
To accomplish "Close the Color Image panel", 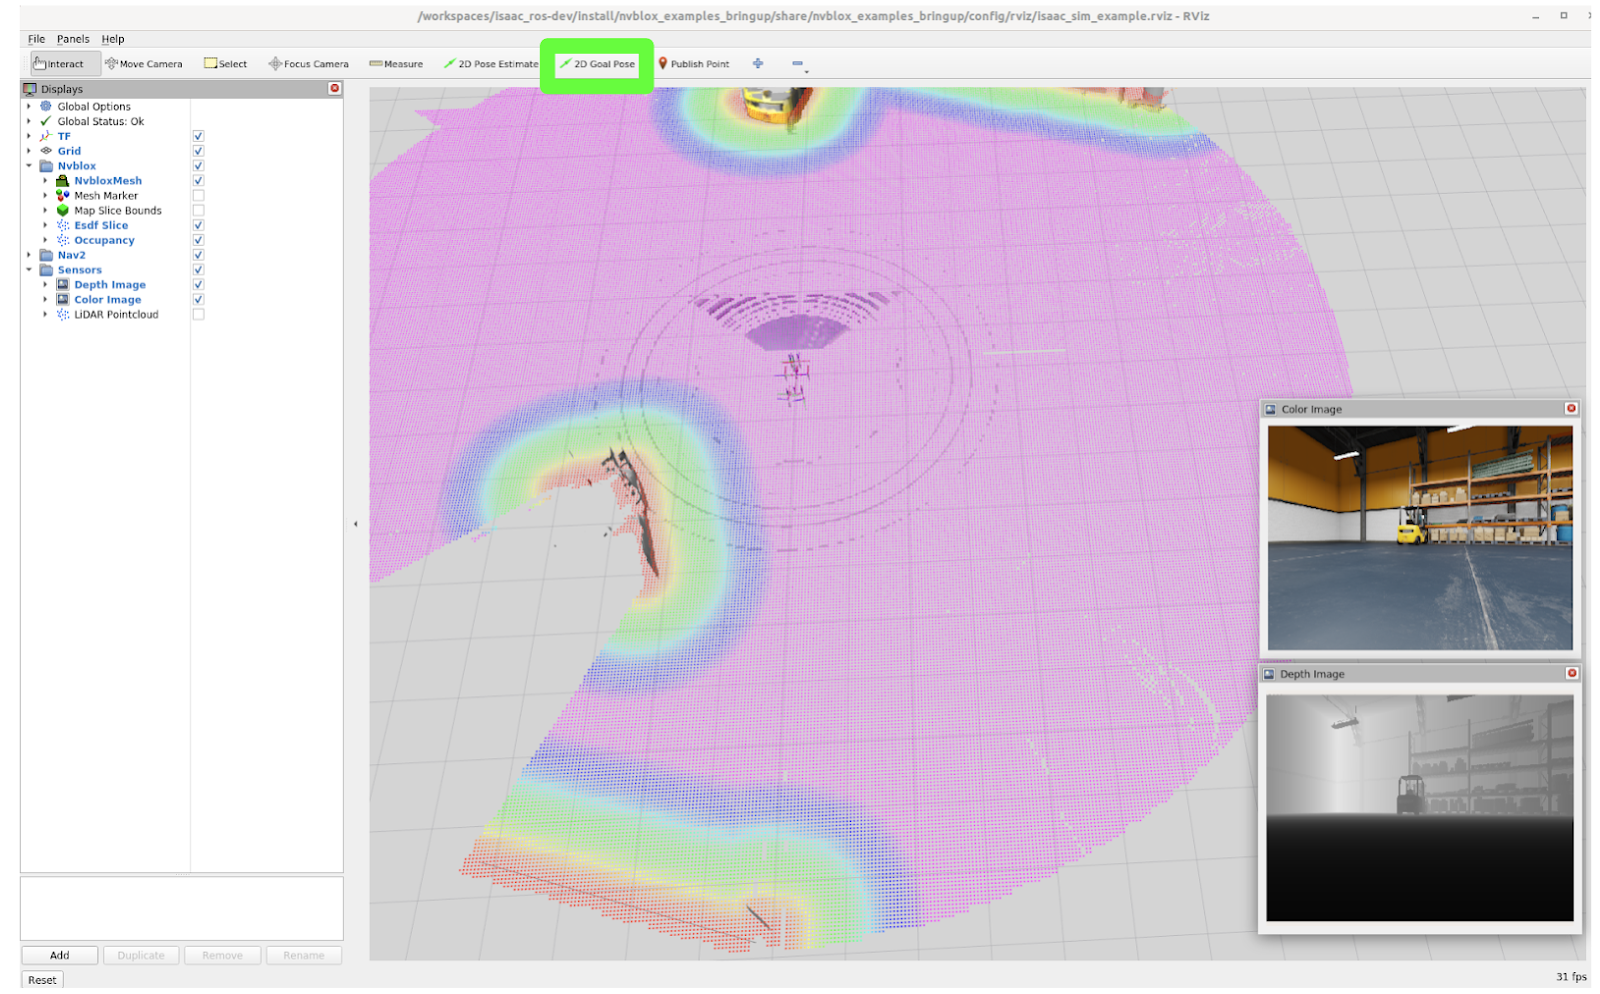I will pos(1571,409).
